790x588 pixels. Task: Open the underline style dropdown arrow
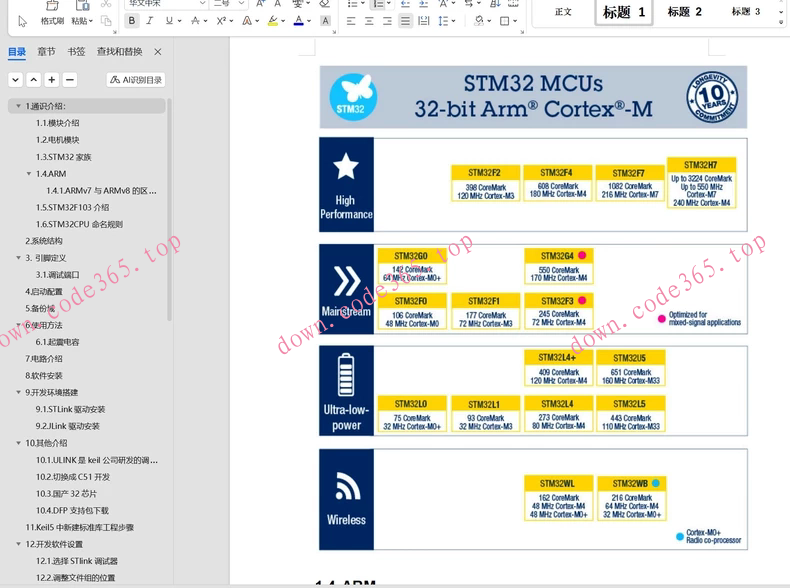[x=179, y=21]
